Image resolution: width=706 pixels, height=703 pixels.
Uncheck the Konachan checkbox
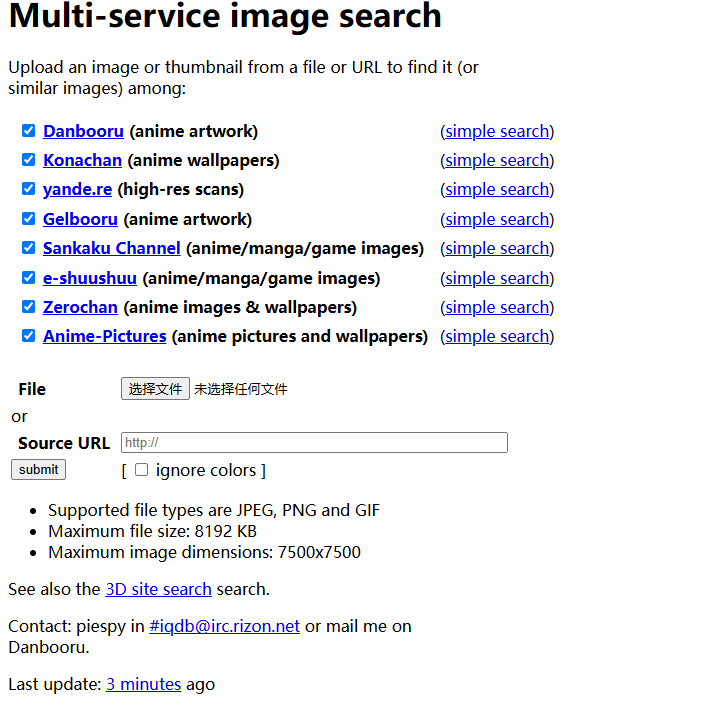28,159
